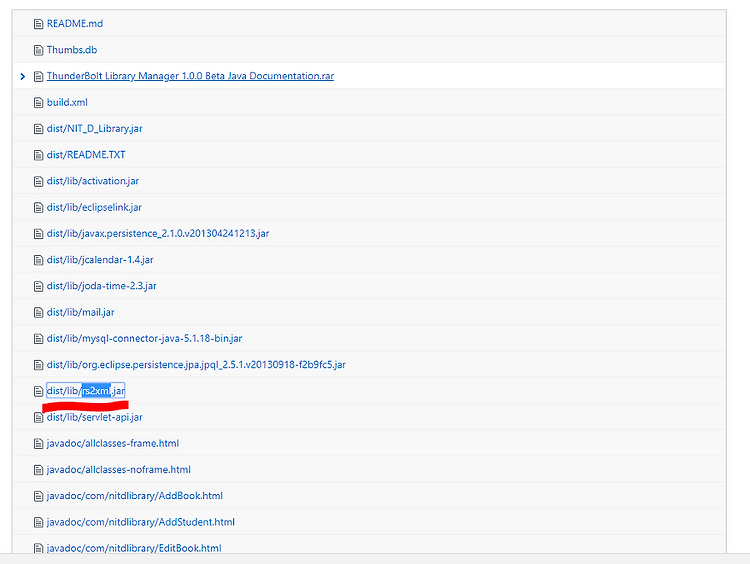Click file icon beside AddStudent.html
750x564 pixels.
38,522
